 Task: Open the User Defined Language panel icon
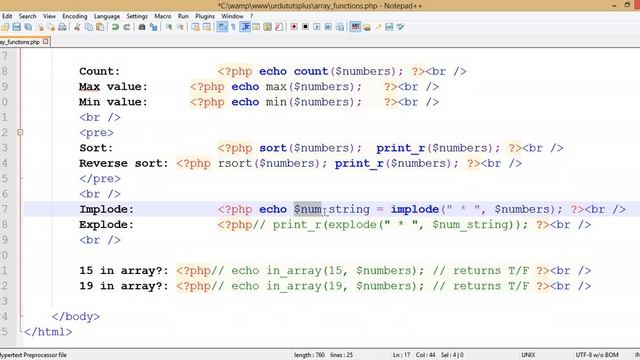click(256, 27)
